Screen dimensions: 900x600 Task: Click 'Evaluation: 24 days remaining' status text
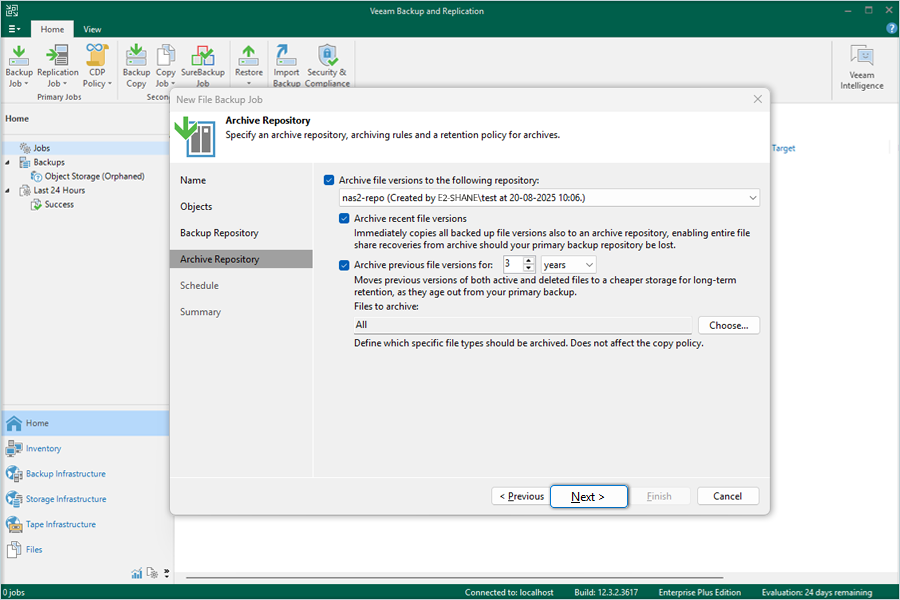[817, 593]
